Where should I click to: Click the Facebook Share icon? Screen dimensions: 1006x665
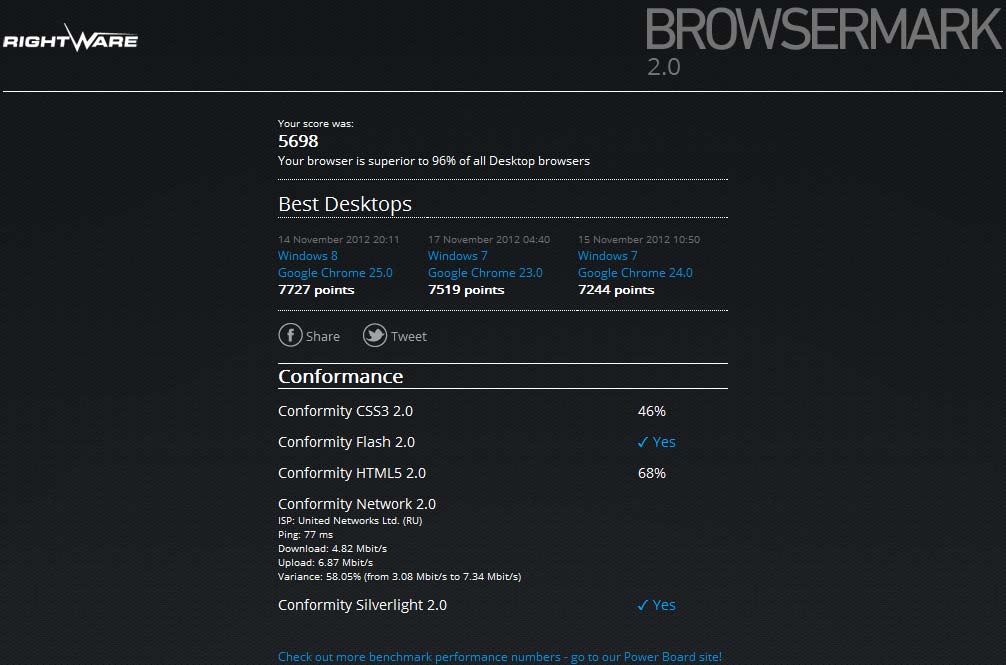coord(290,336)
